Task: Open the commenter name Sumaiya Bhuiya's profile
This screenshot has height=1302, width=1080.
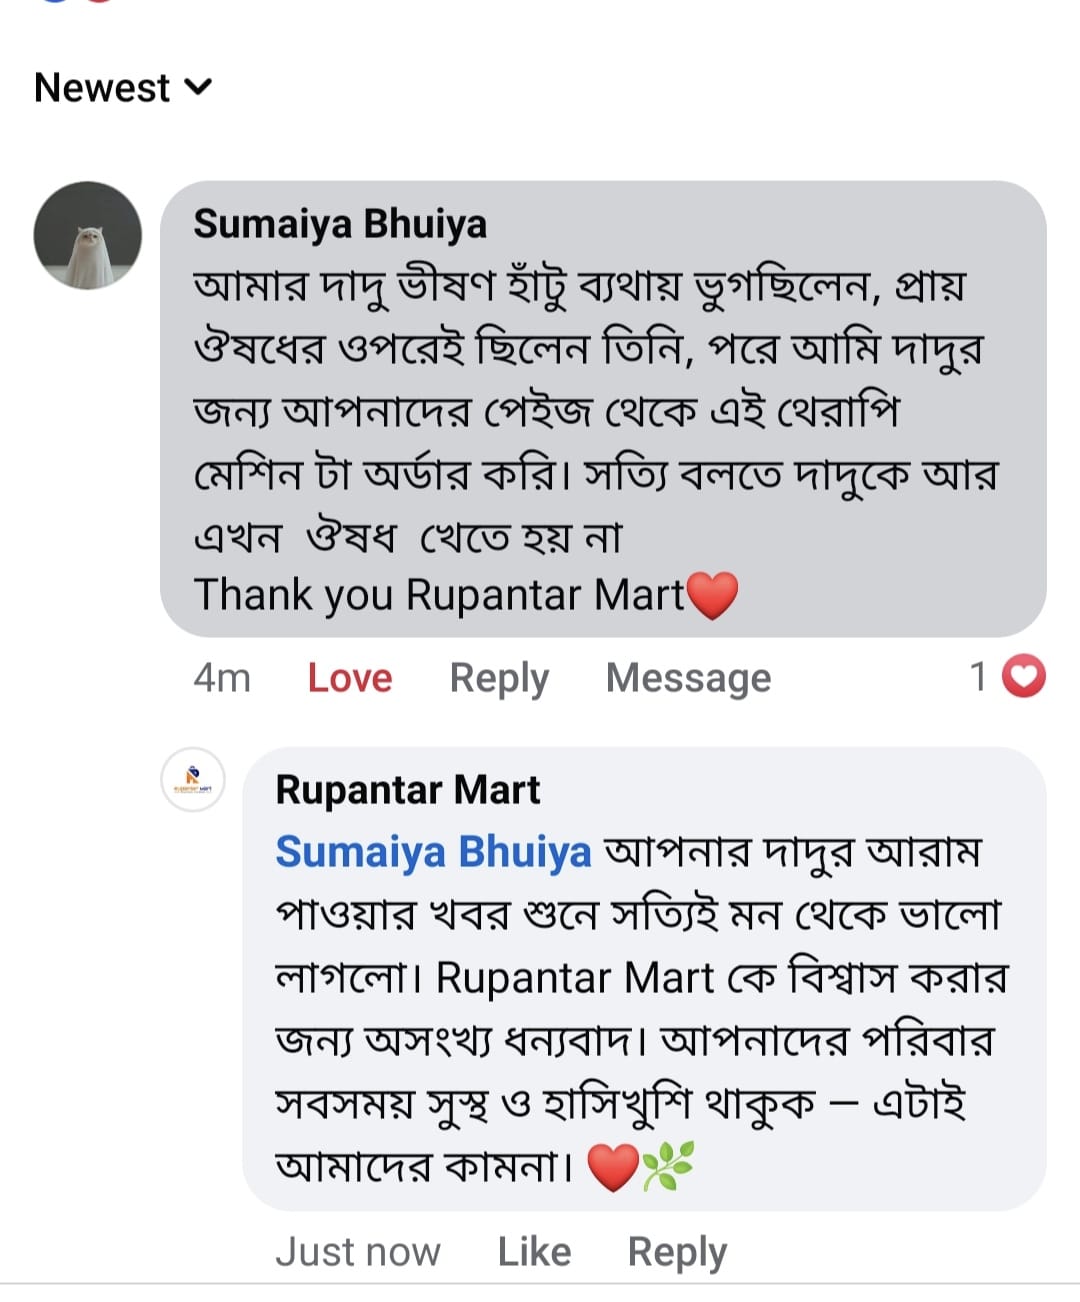Action: click(340, 224)
